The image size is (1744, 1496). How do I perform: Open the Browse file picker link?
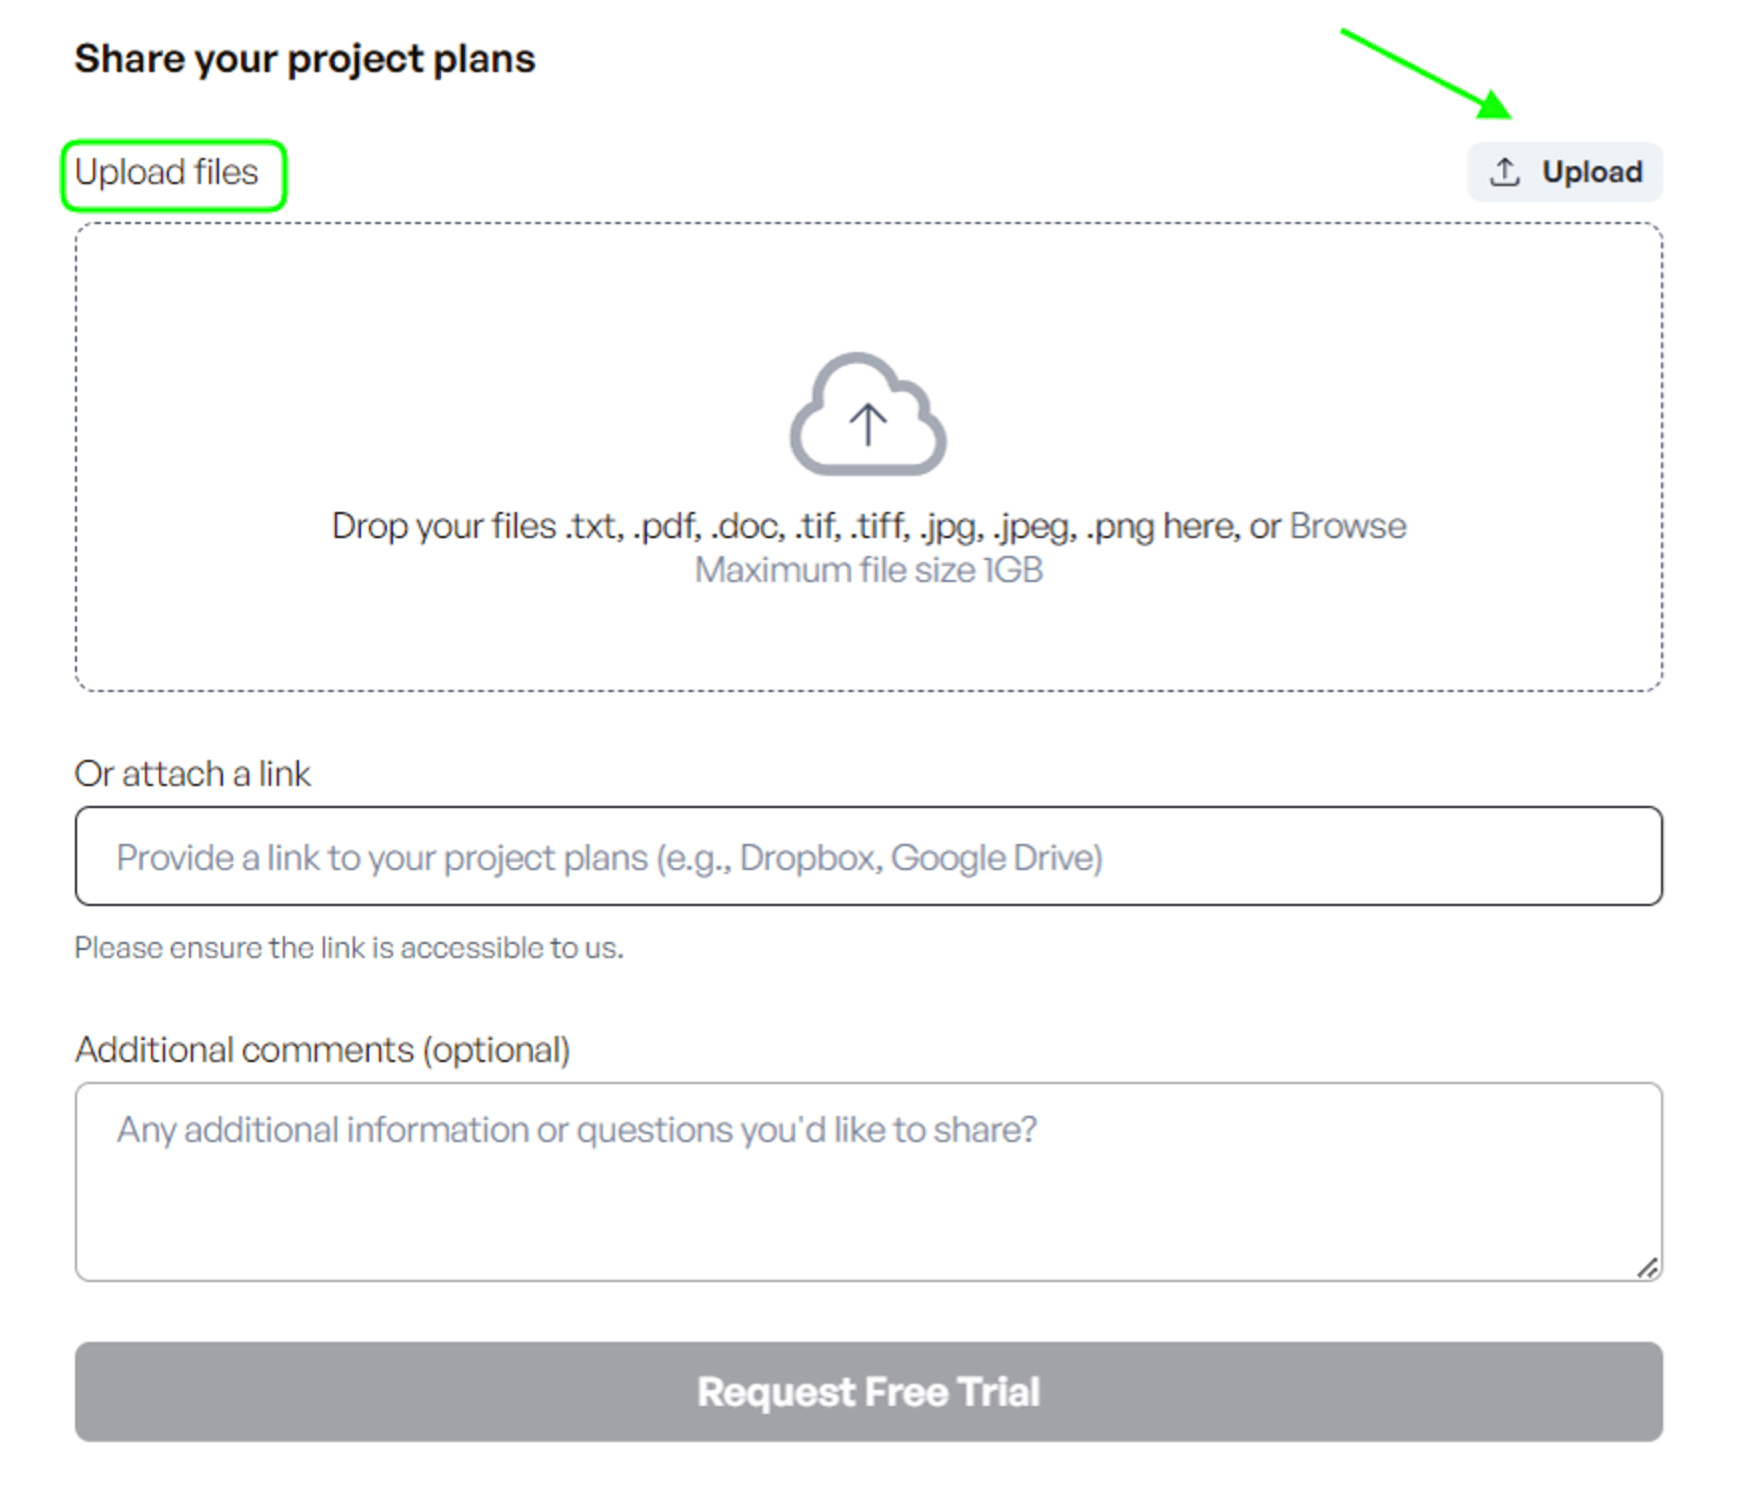pos(1347,526)
